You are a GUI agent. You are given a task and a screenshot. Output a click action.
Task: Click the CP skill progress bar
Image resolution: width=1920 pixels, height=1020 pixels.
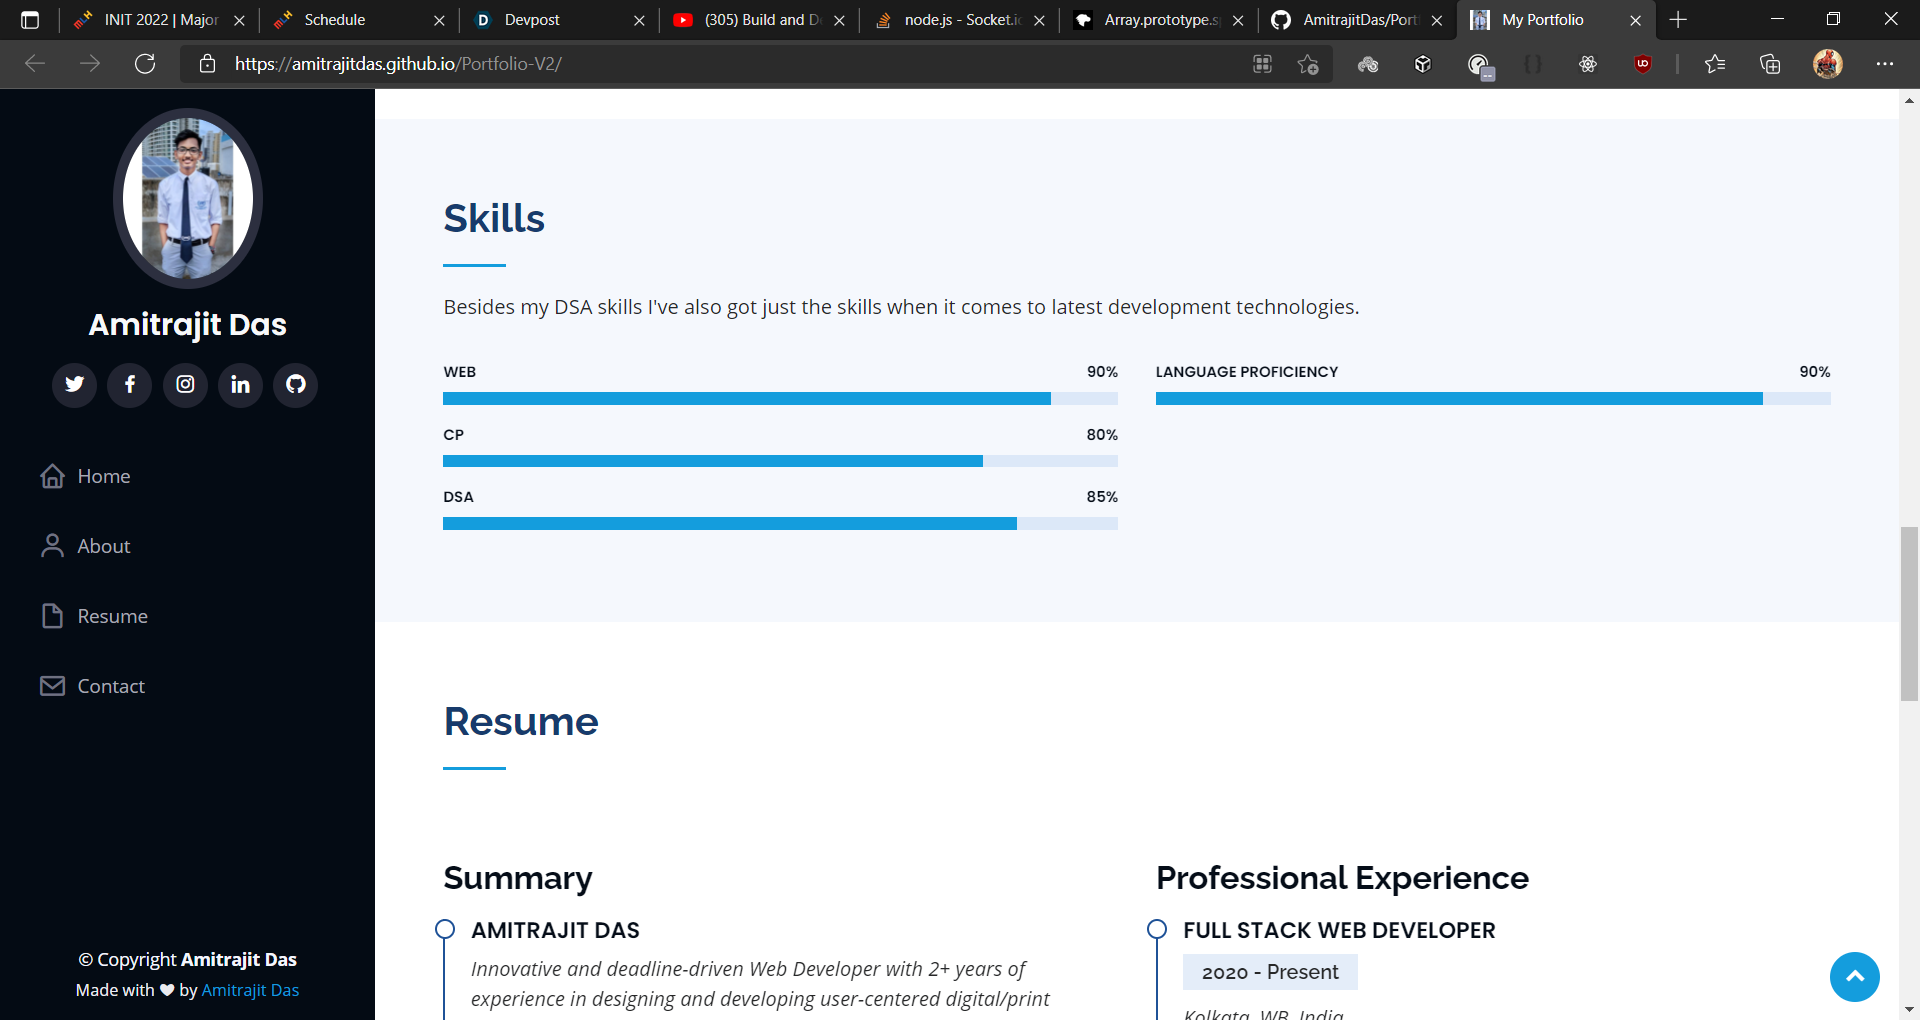(780, 461)
